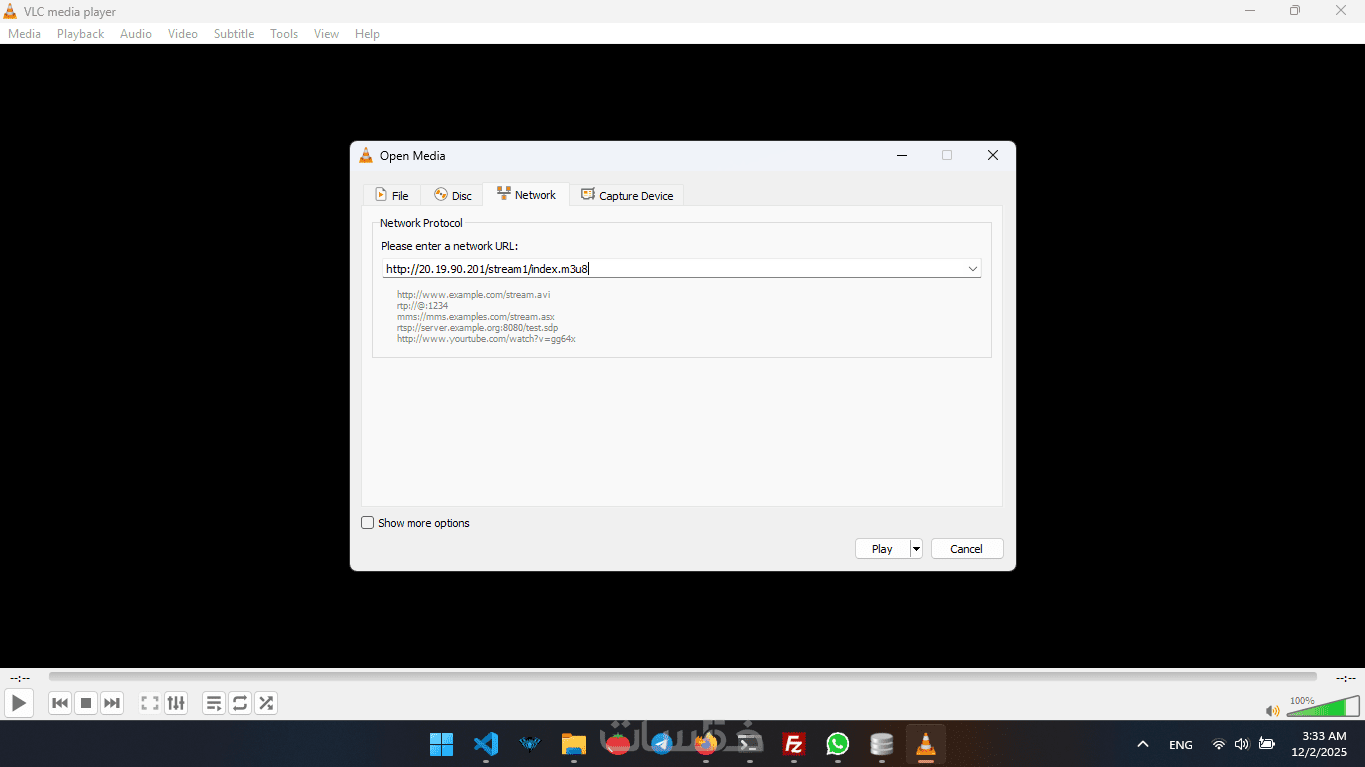
Task: Open the battery status tray icon
Action: [x=1266, y=744]
